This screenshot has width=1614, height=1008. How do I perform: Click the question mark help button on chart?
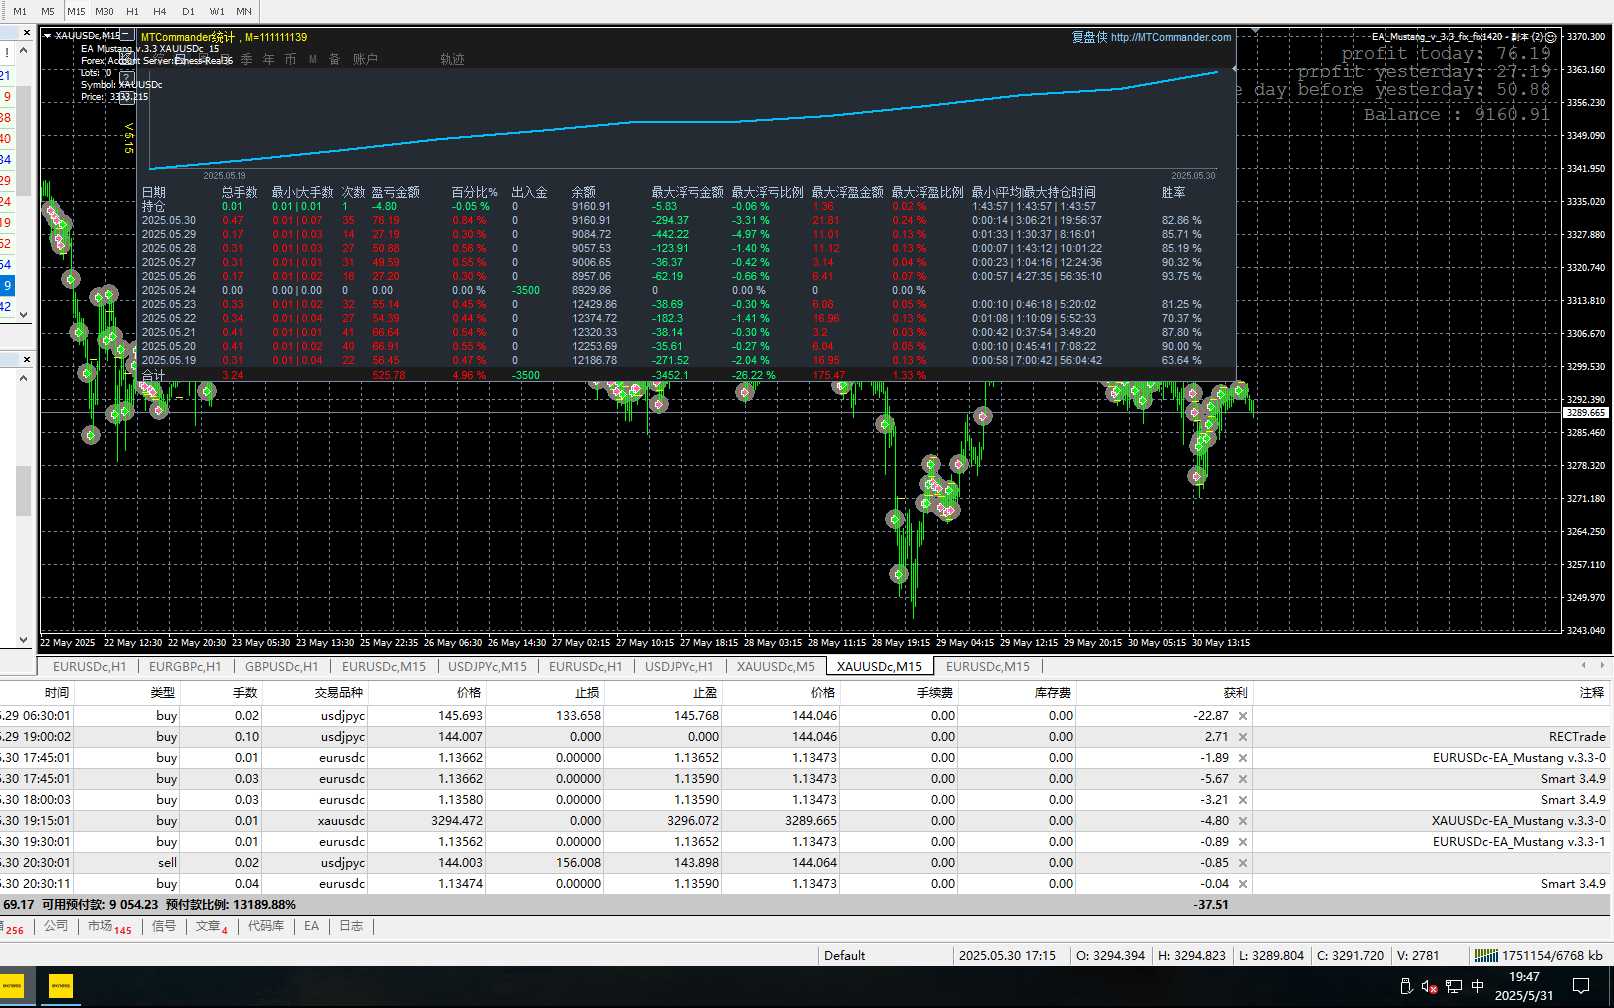[x=126, y=77]
